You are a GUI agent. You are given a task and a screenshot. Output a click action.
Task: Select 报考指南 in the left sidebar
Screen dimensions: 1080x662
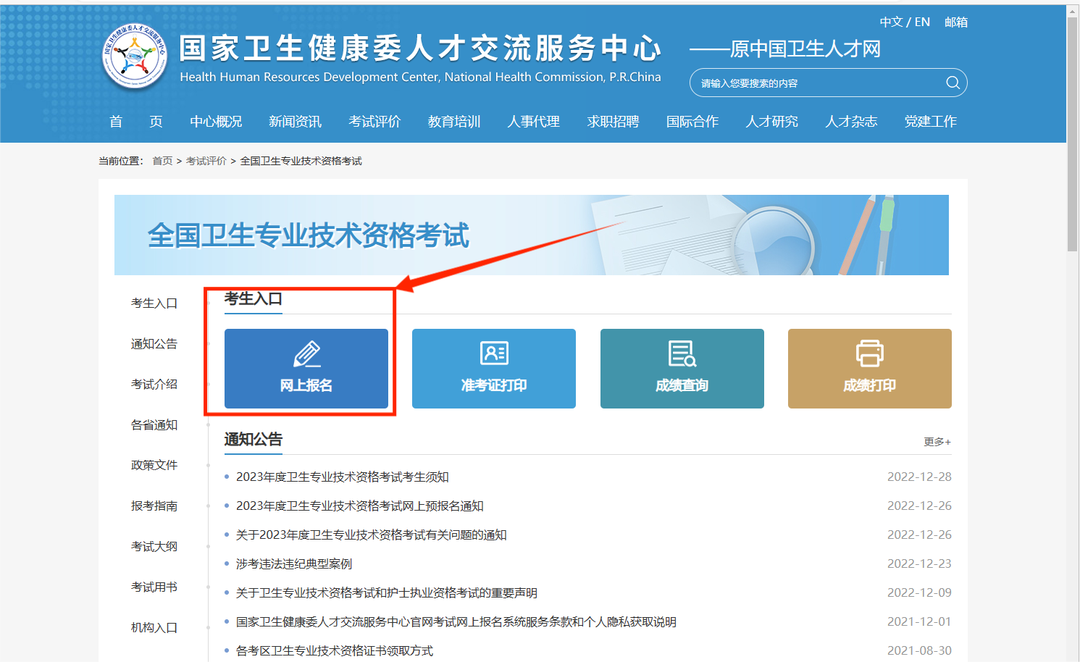[154, 506]
